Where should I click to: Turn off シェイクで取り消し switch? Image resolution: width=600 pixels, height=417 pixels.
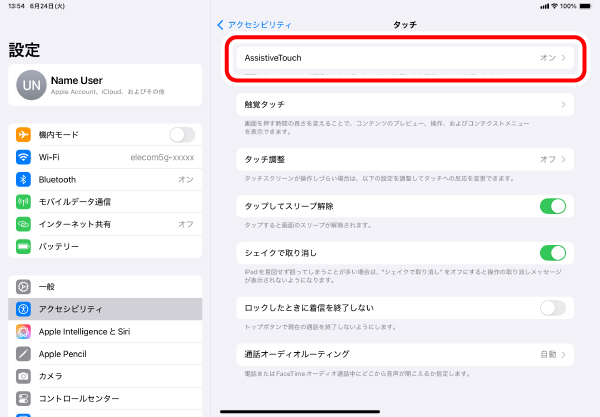[553, 253]
